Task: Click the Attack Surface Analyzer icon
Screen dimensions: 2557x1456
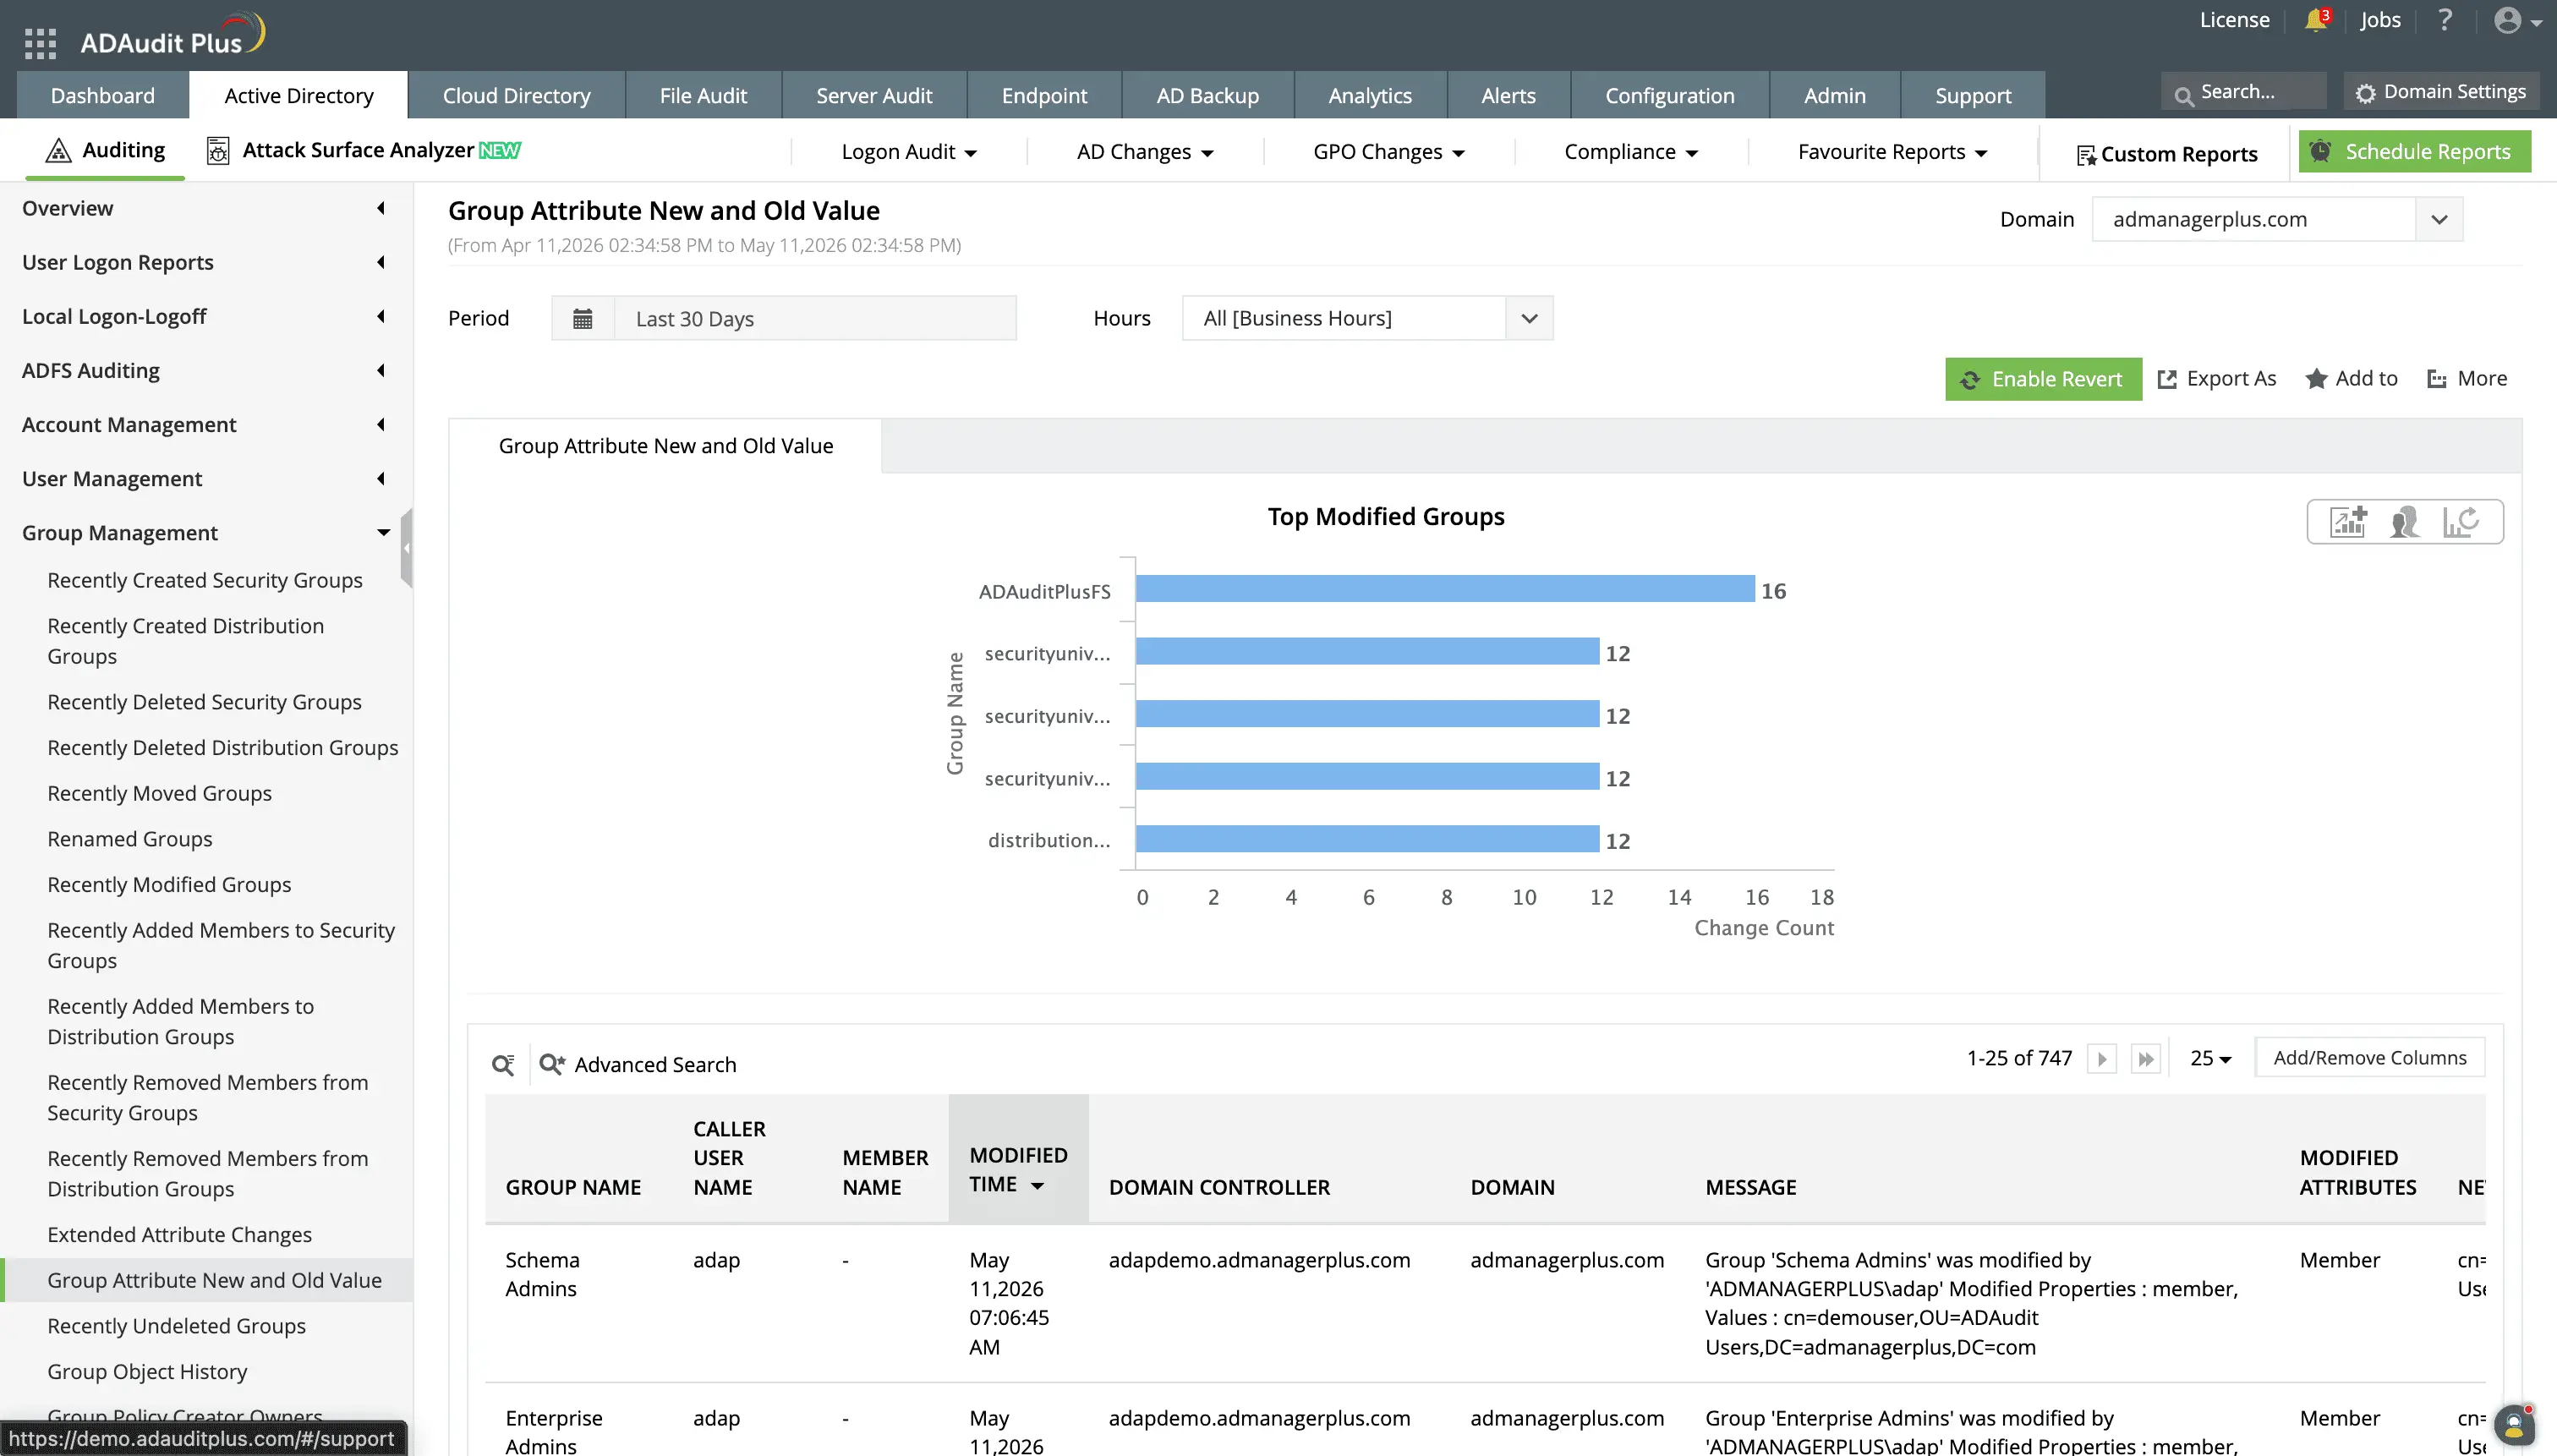Action: tap(217, 151)
